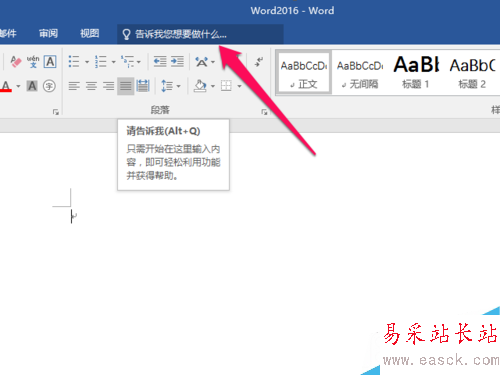This screenshot has height=375, width=500.
Task: Open line and paragraph spacing
Action: coord(167,86)
